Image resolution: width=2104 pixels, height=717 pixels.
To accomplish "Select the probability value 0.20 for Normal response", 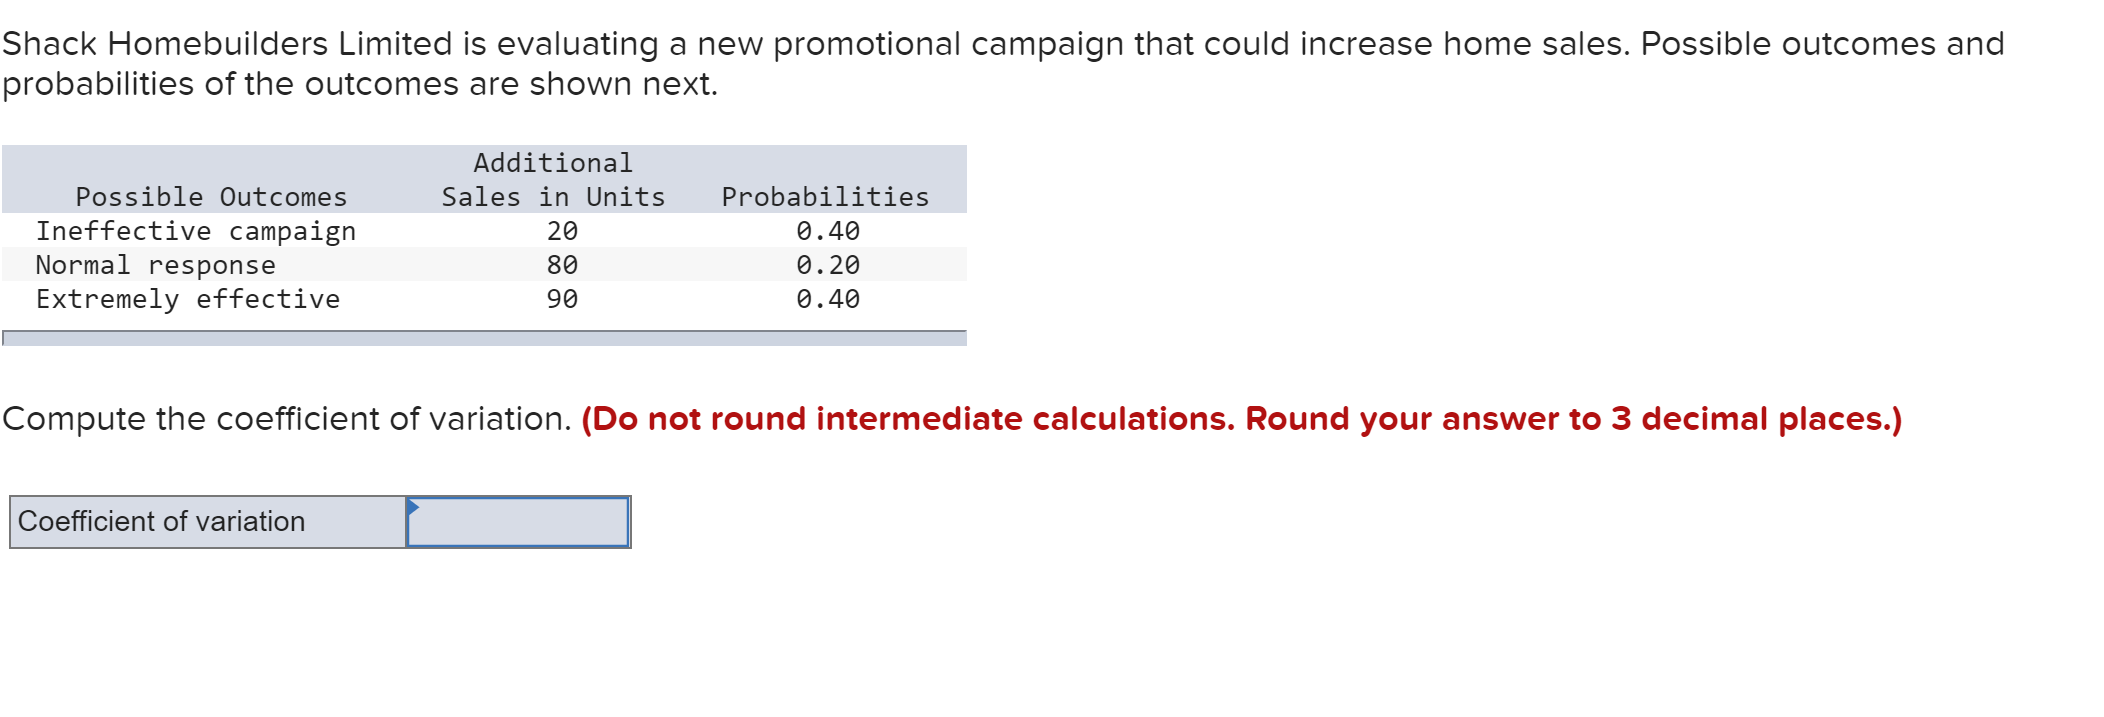I will click(x=827, y=264).
